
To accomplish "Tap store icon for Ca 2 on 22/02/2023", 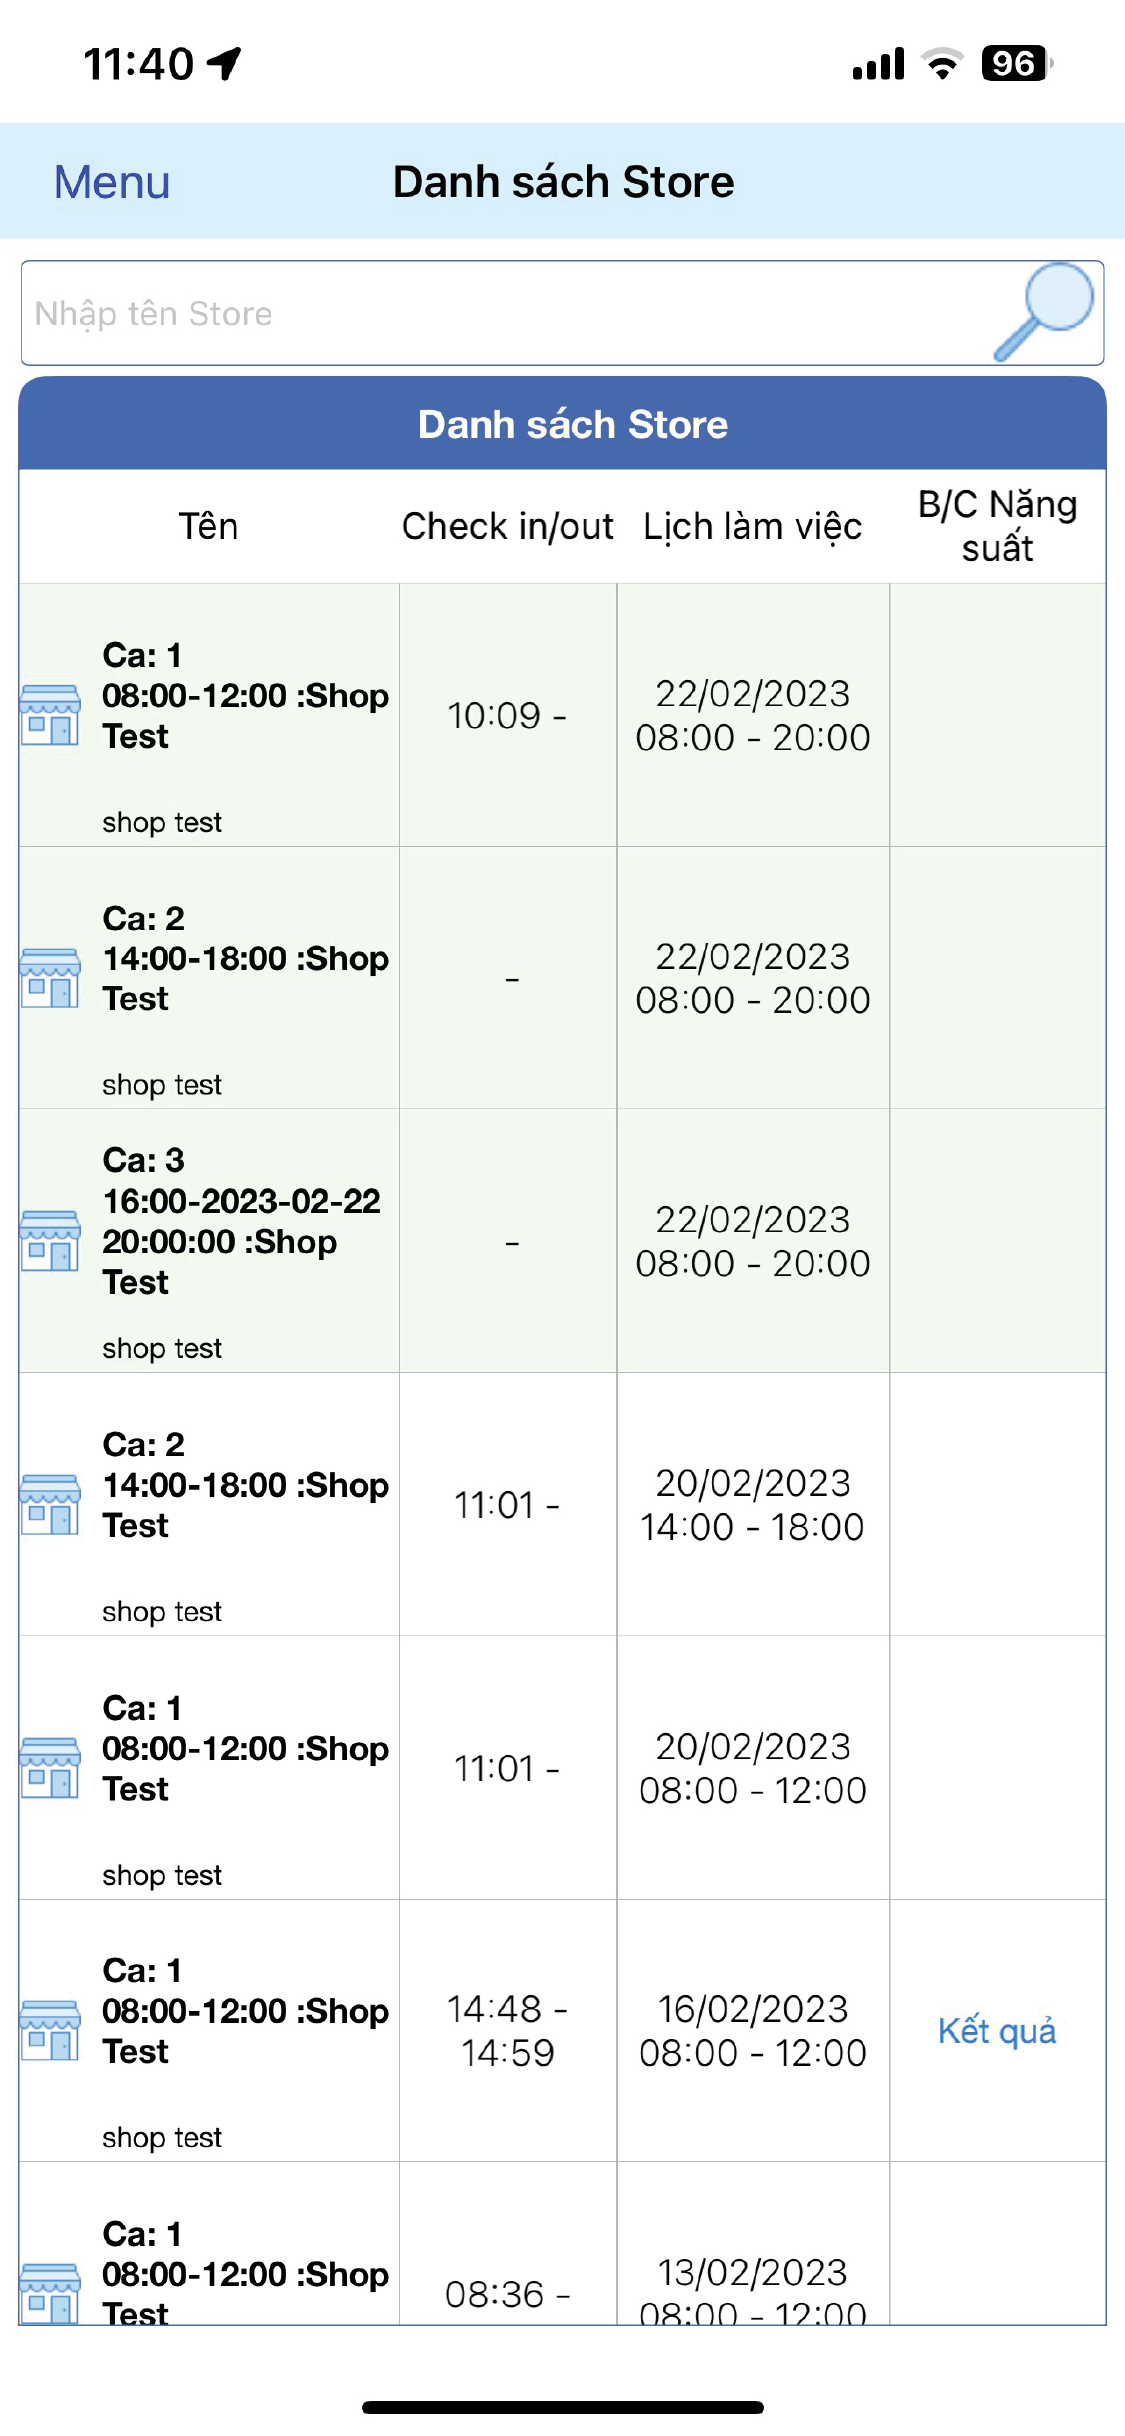I will (50, 978).
